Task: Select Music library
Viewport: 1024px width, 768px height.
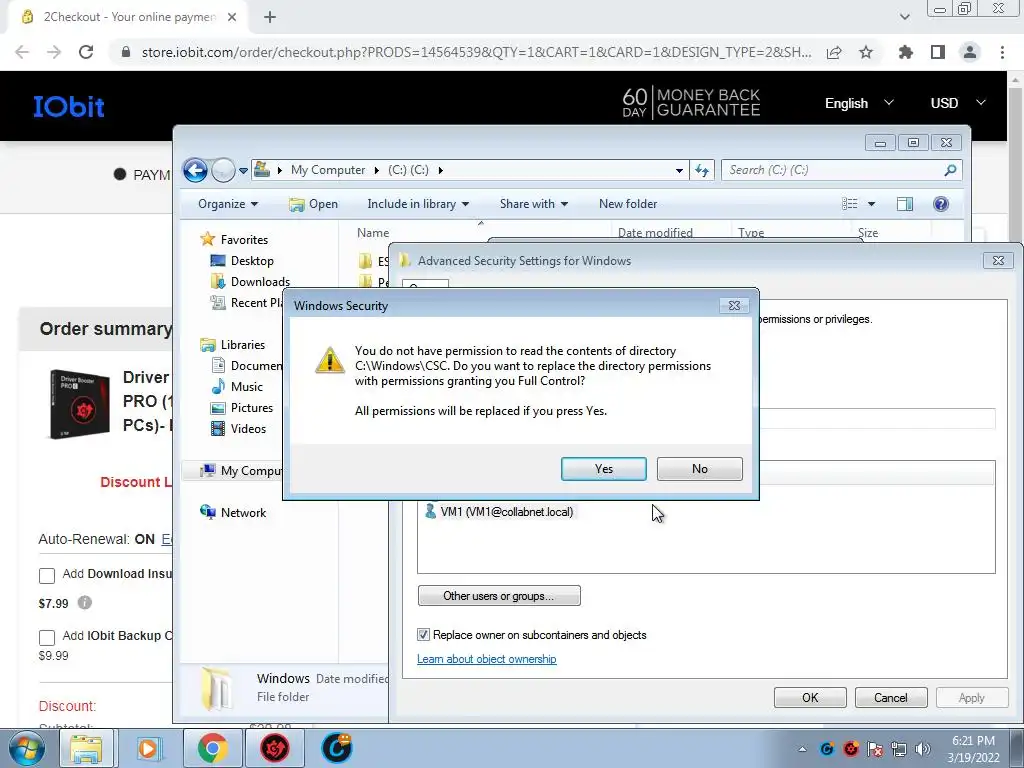Action: [236, 387]
